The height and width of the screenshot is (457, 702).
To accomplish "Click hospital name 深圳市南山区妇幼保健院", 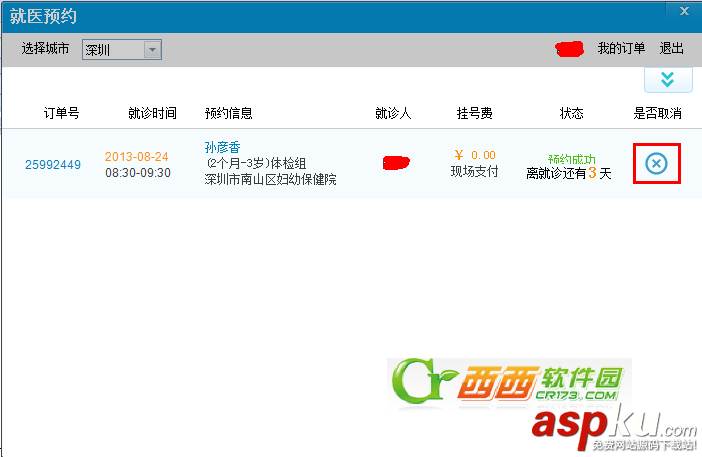I will coord(270,179).
